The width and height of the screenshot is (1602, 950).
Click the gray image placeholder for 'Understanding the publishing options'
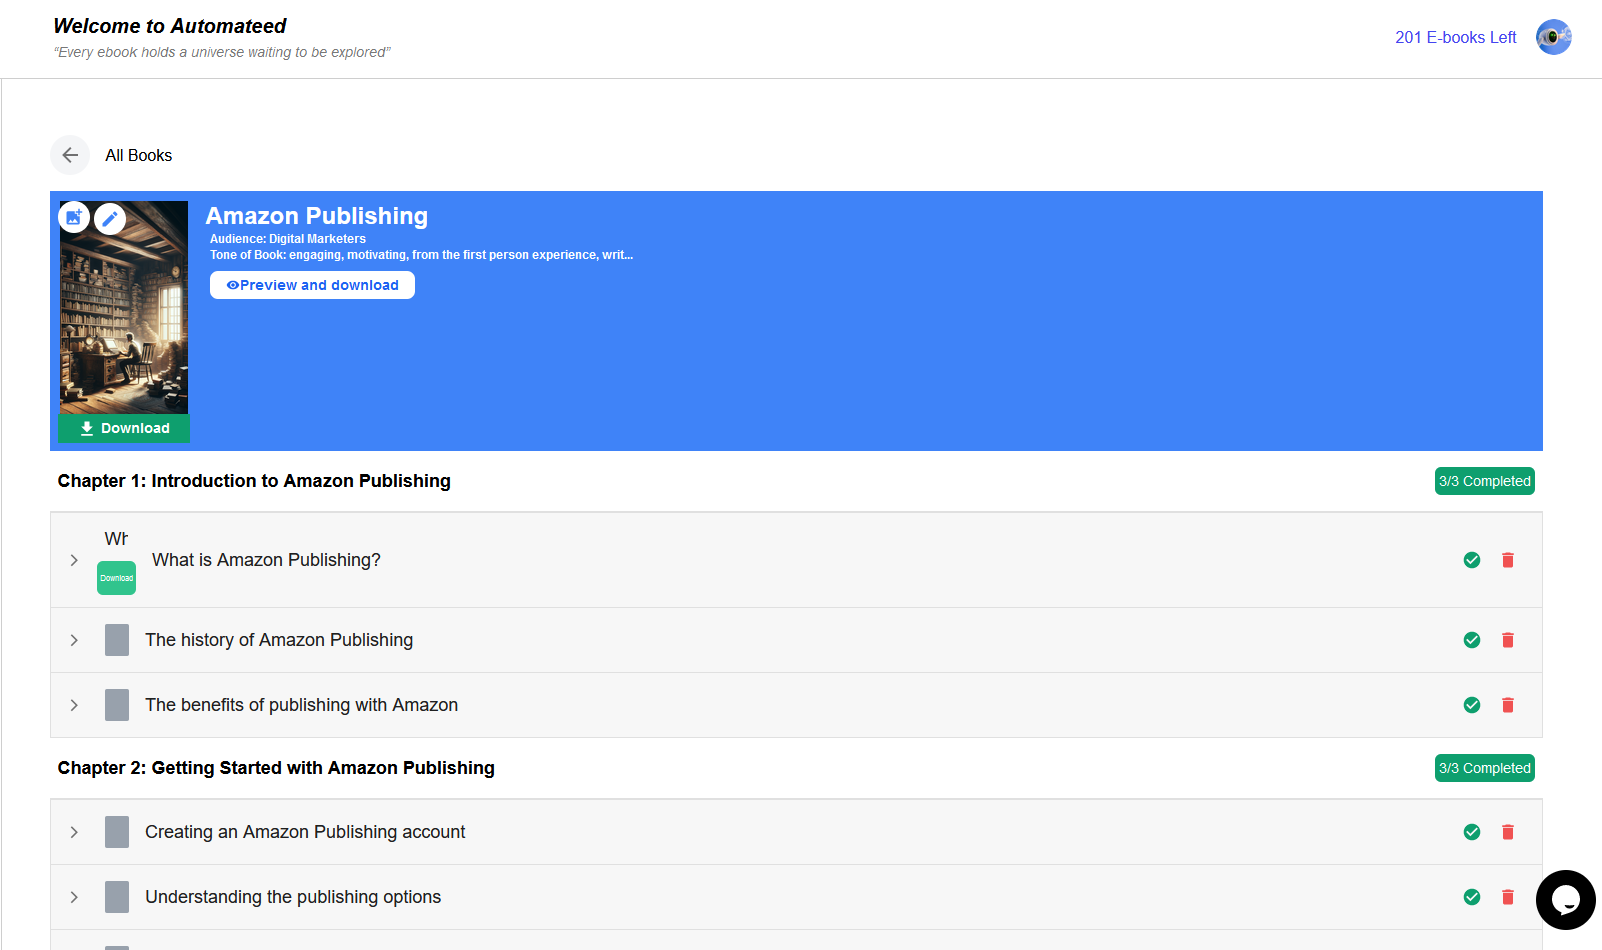[x=117, y=897]
